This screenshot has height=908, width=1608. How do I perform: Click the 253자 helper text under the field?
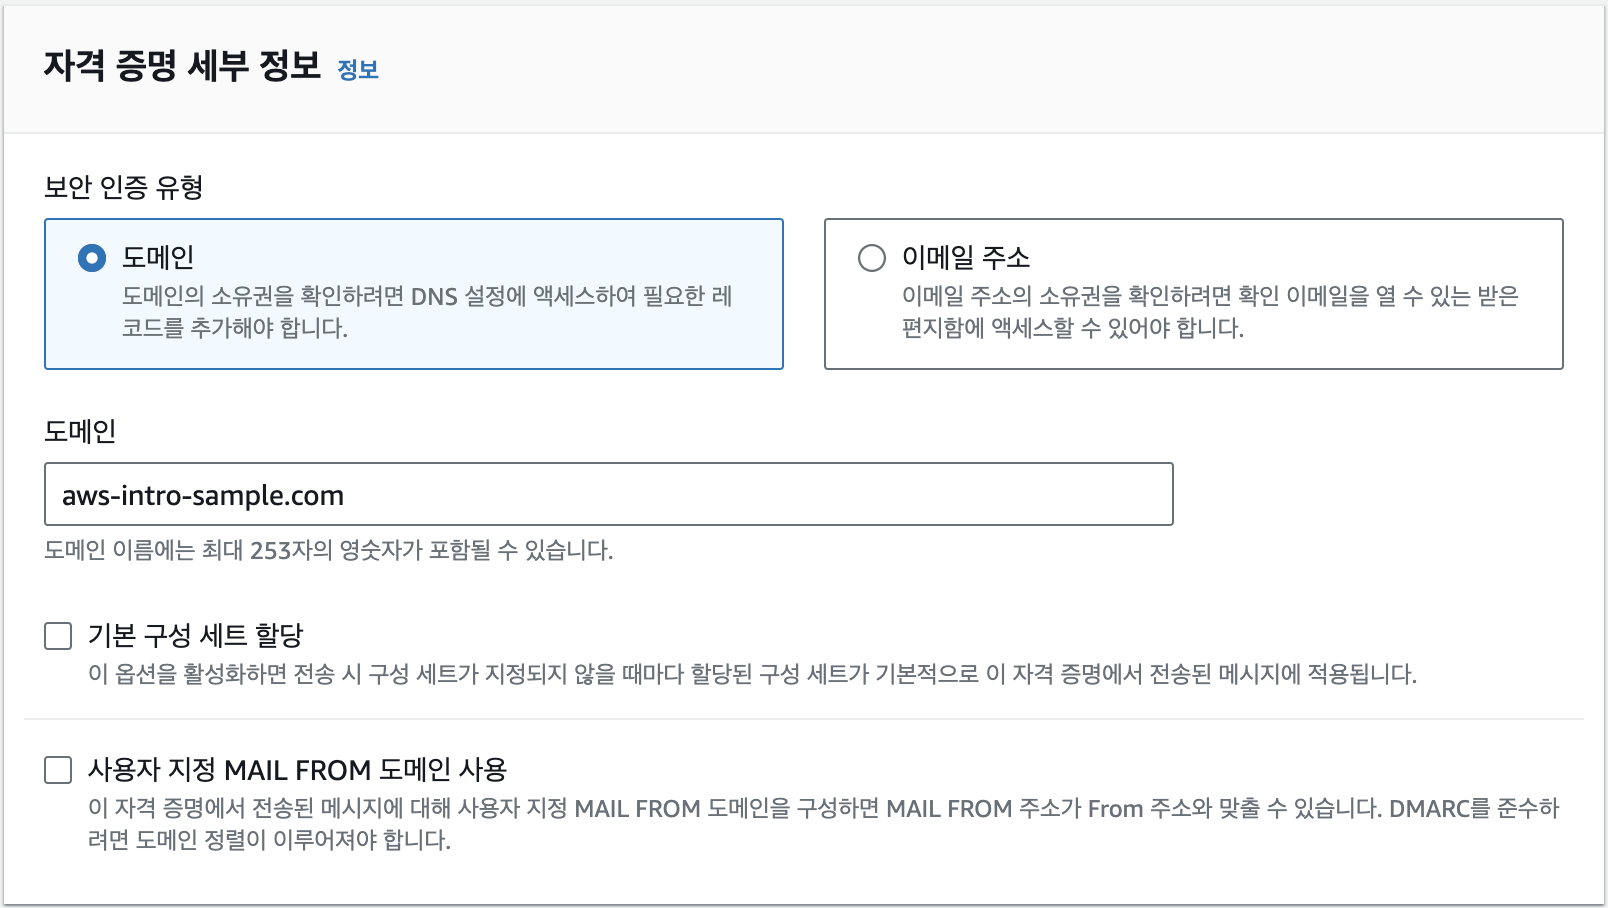pos(328,551)
